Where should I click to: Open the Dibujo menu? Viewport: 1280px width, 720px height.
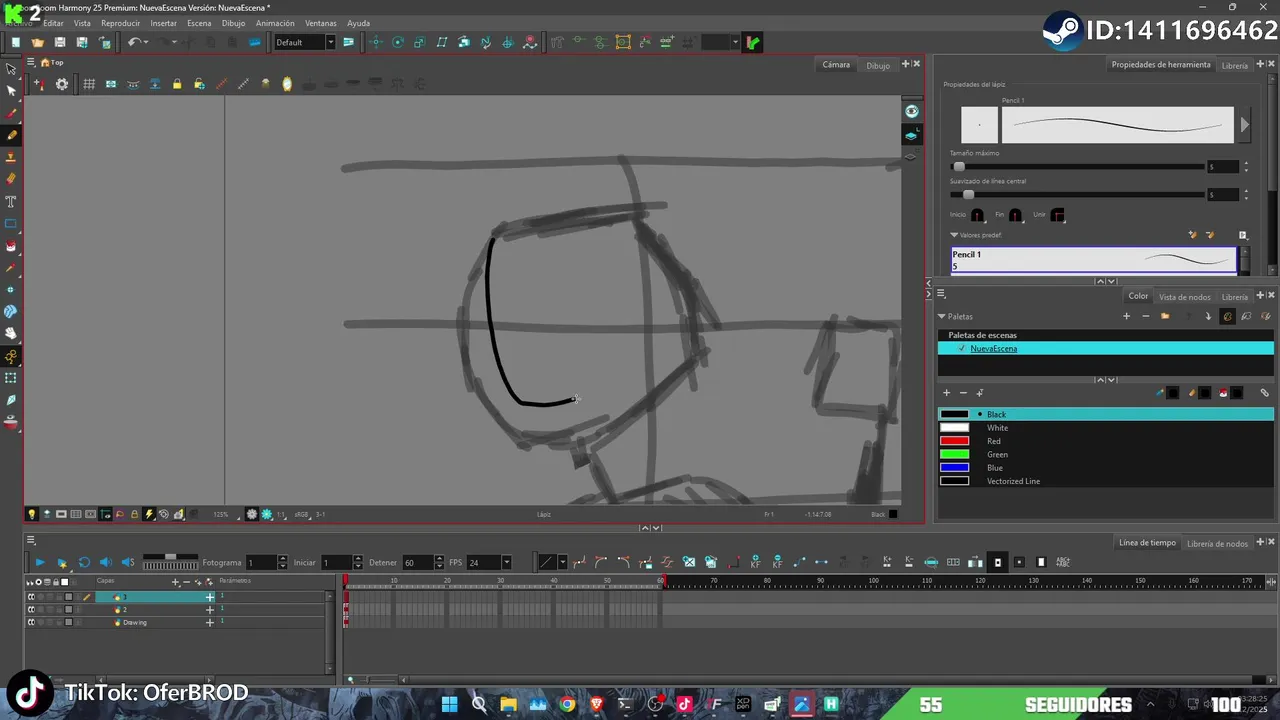[233, 23]
